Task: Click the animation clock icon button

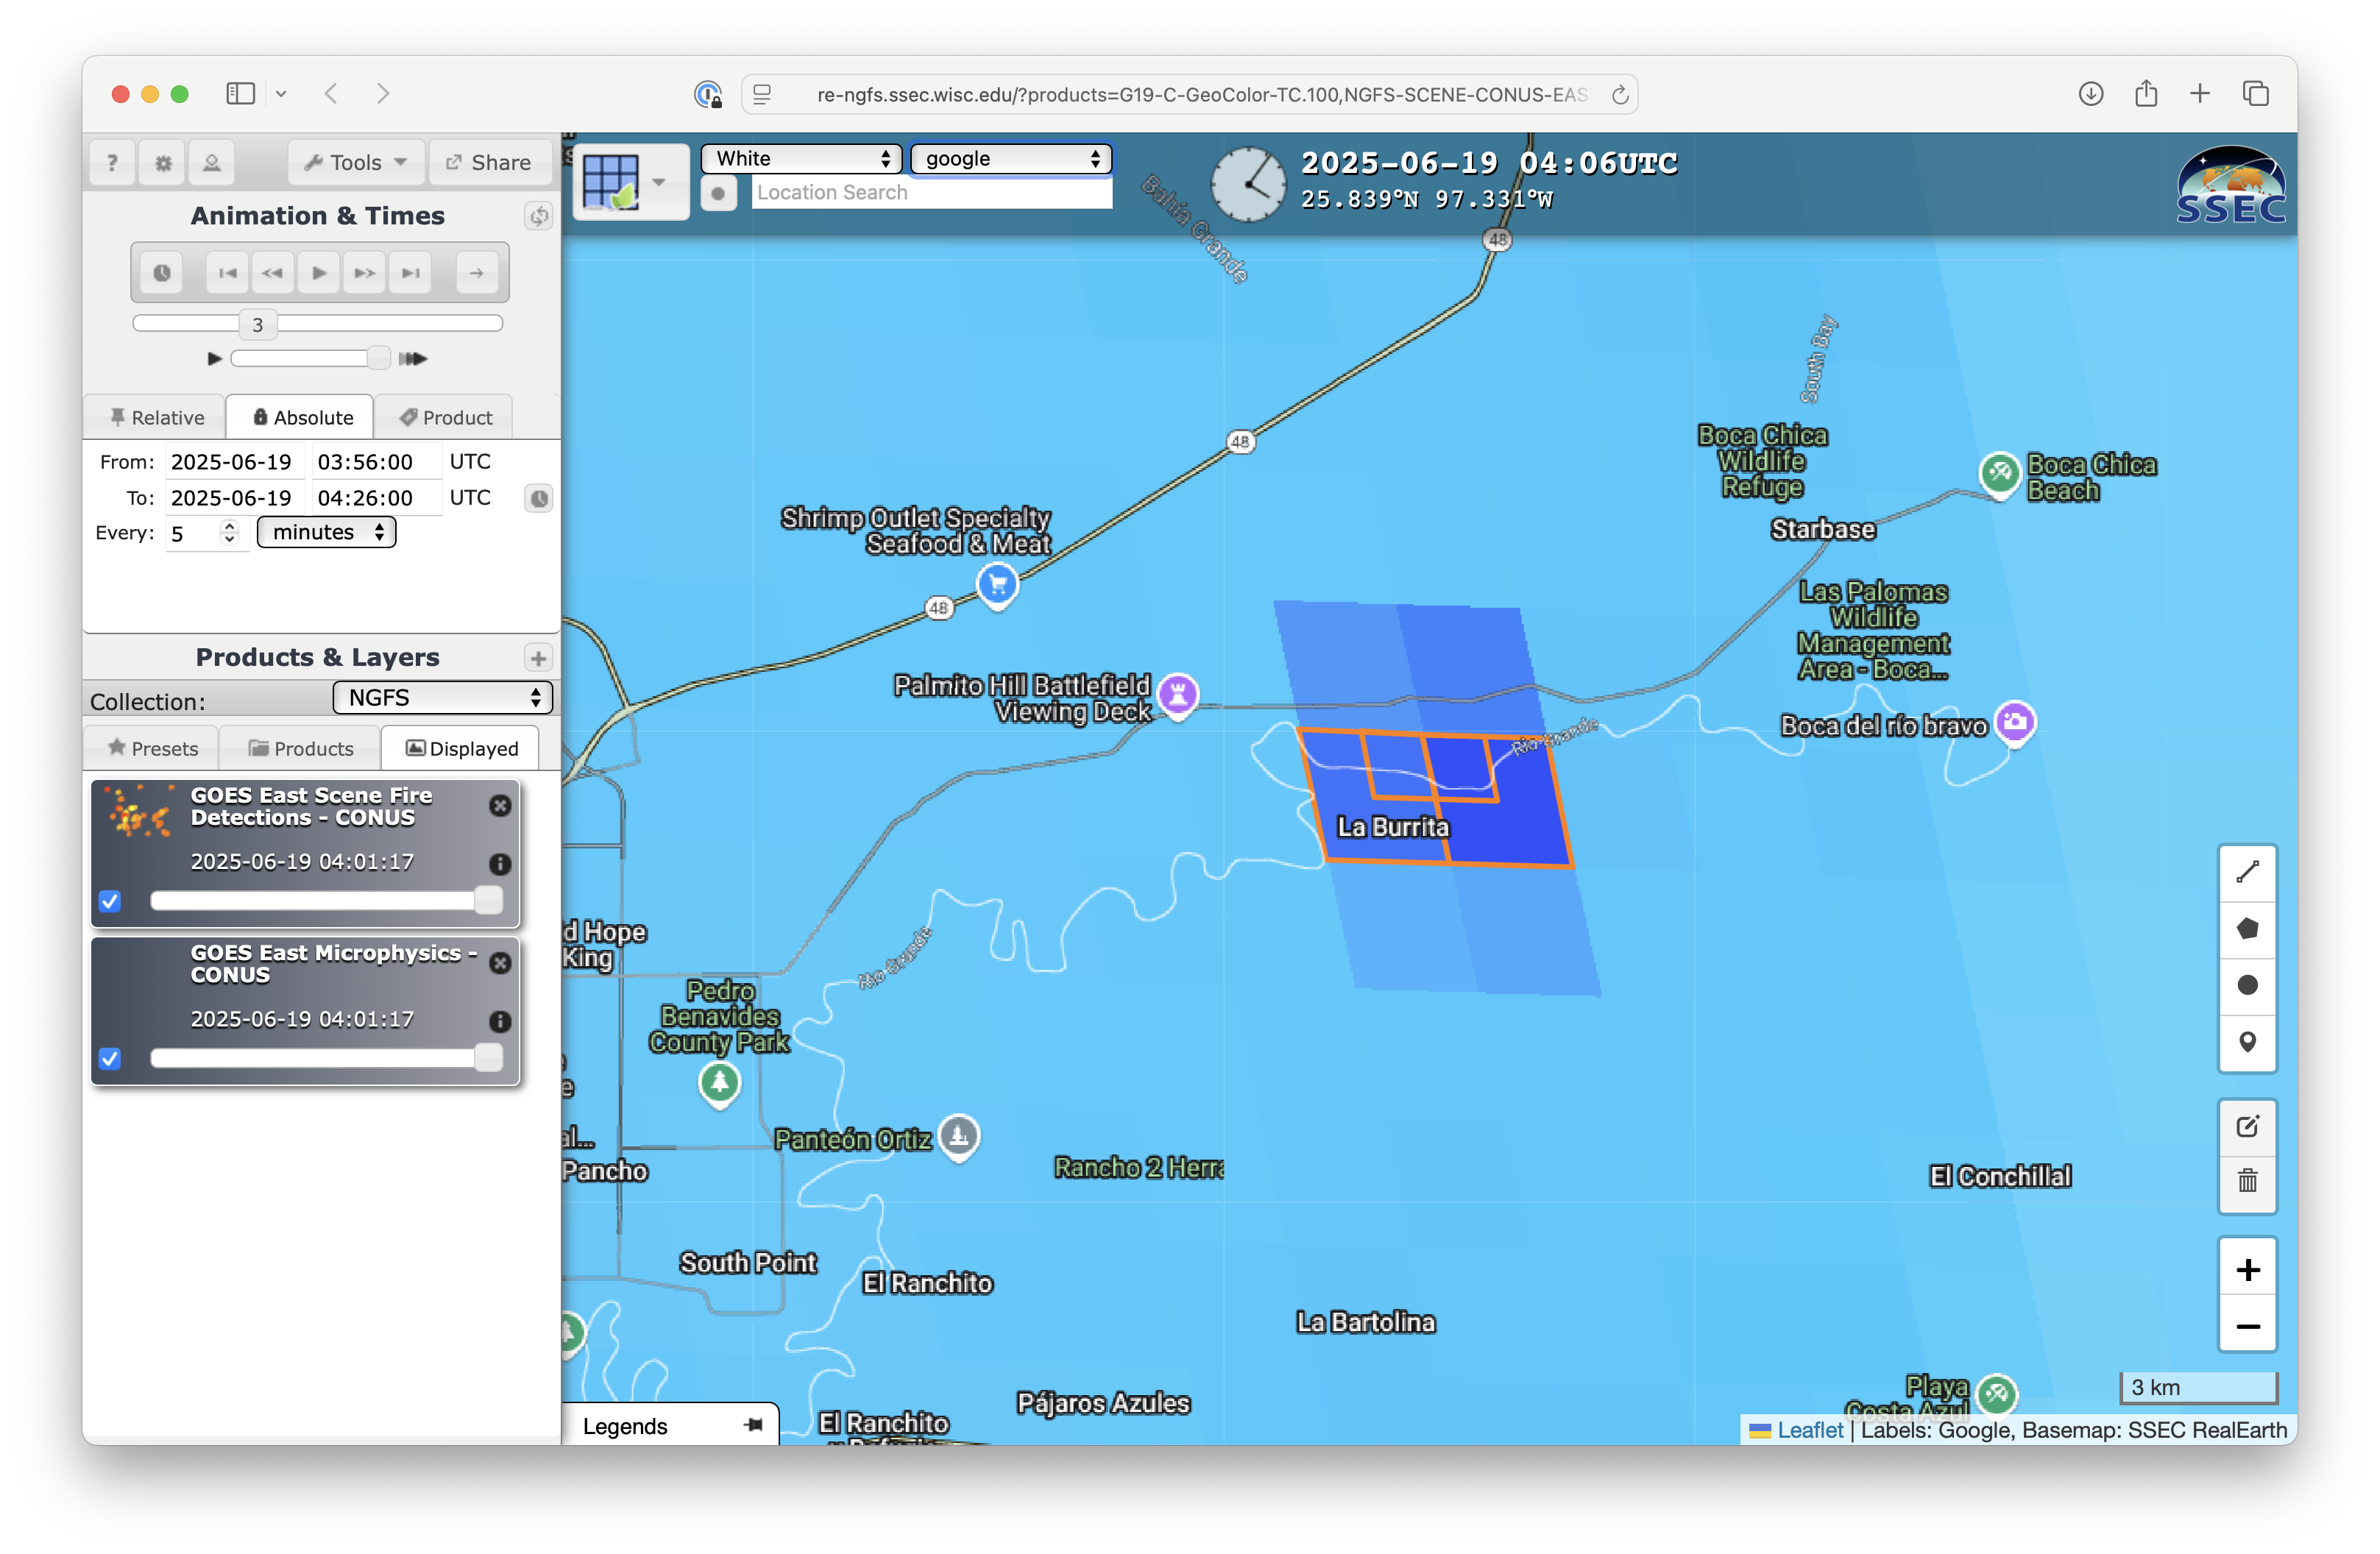Action: [x=162, y=273]
